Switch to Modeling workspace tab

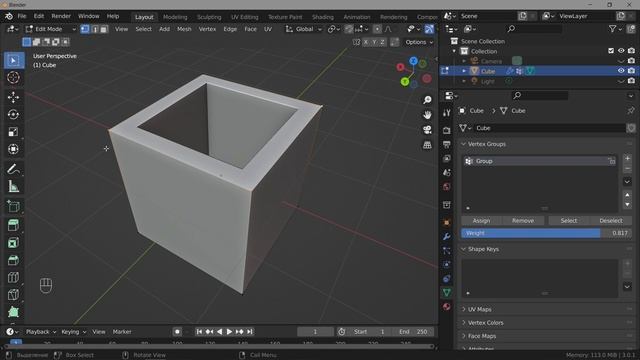coord(175,17)
